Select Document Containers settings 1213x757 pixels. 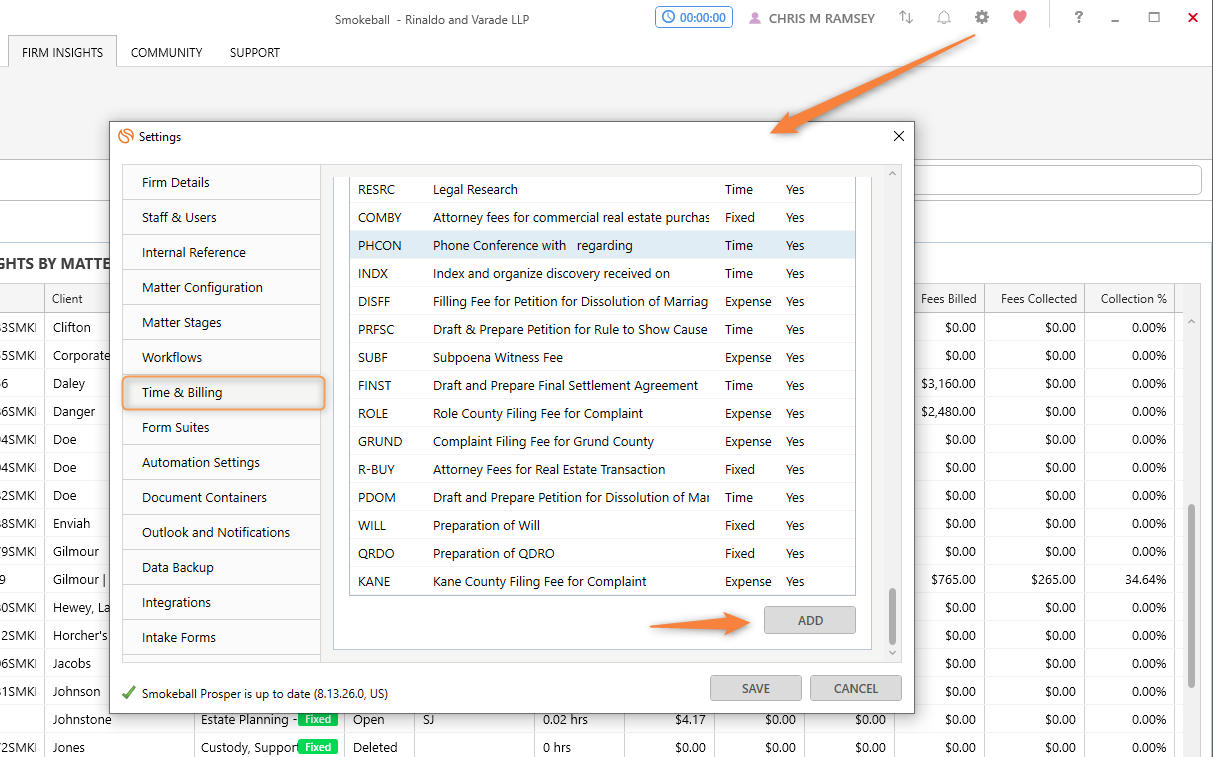pos(221,497)
